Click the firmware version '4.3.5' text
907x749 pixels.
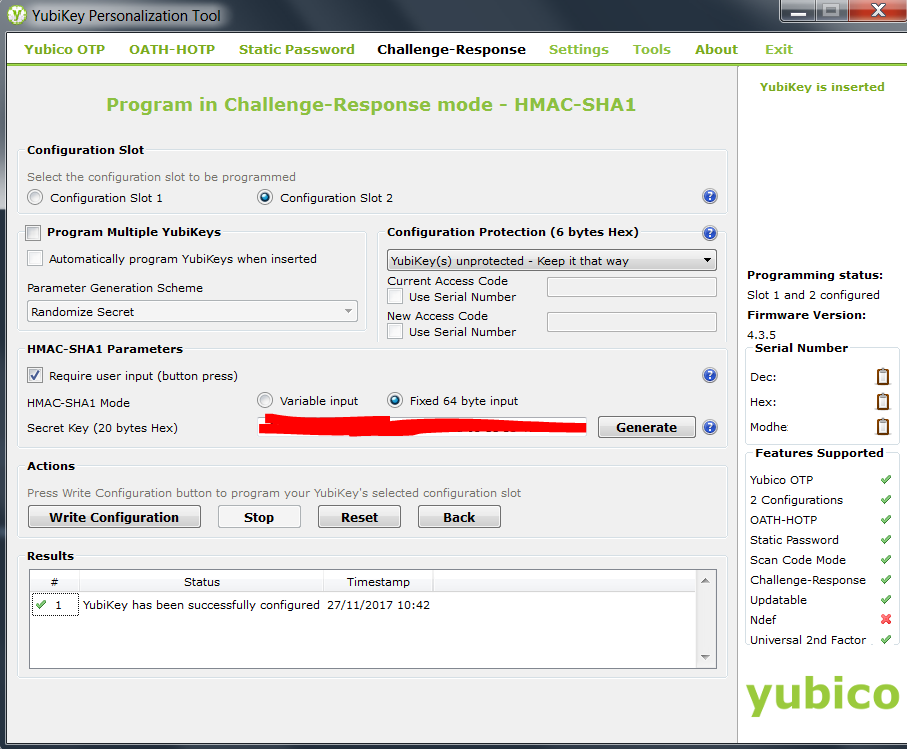[761, 335]
